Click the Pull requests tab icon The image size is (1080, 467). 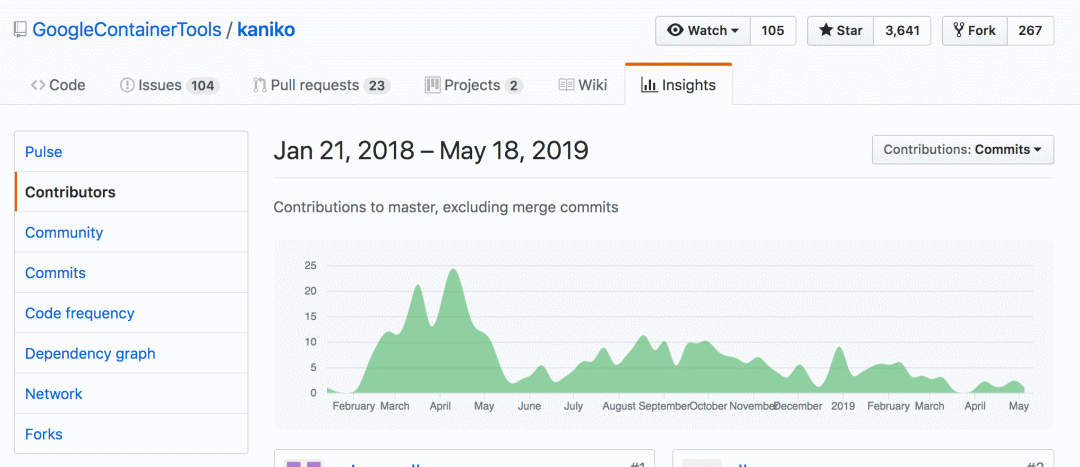pyautogui.click(x=260, y=85)
